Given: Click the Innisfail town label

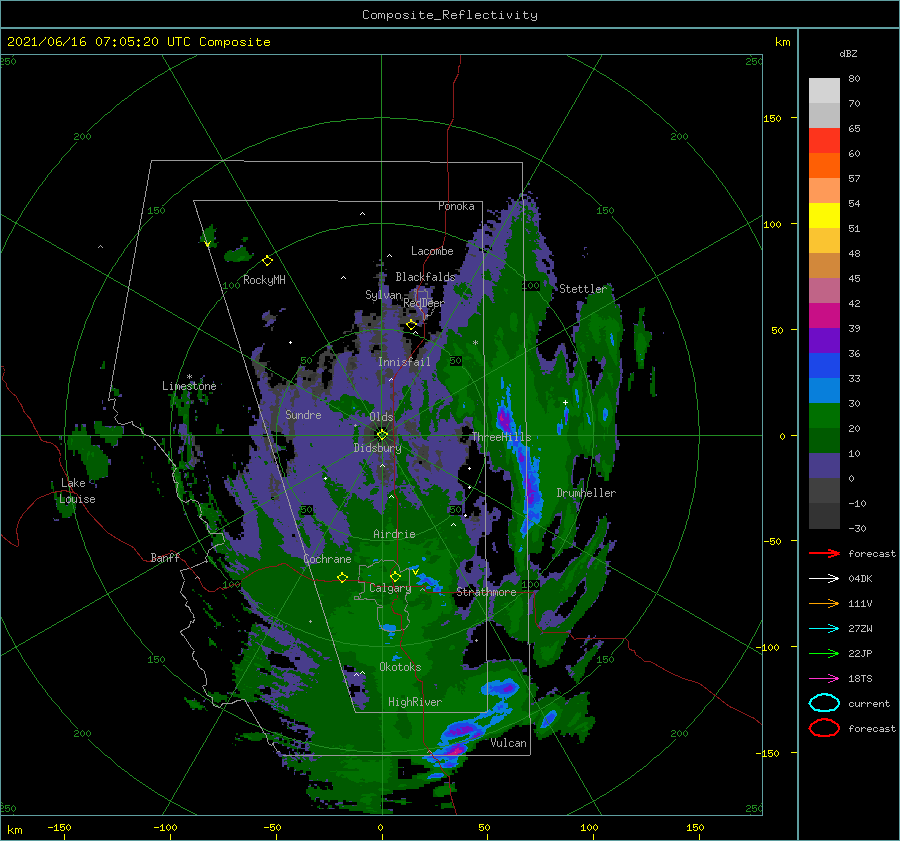Looking at the screenshot, I should [404, 362].
